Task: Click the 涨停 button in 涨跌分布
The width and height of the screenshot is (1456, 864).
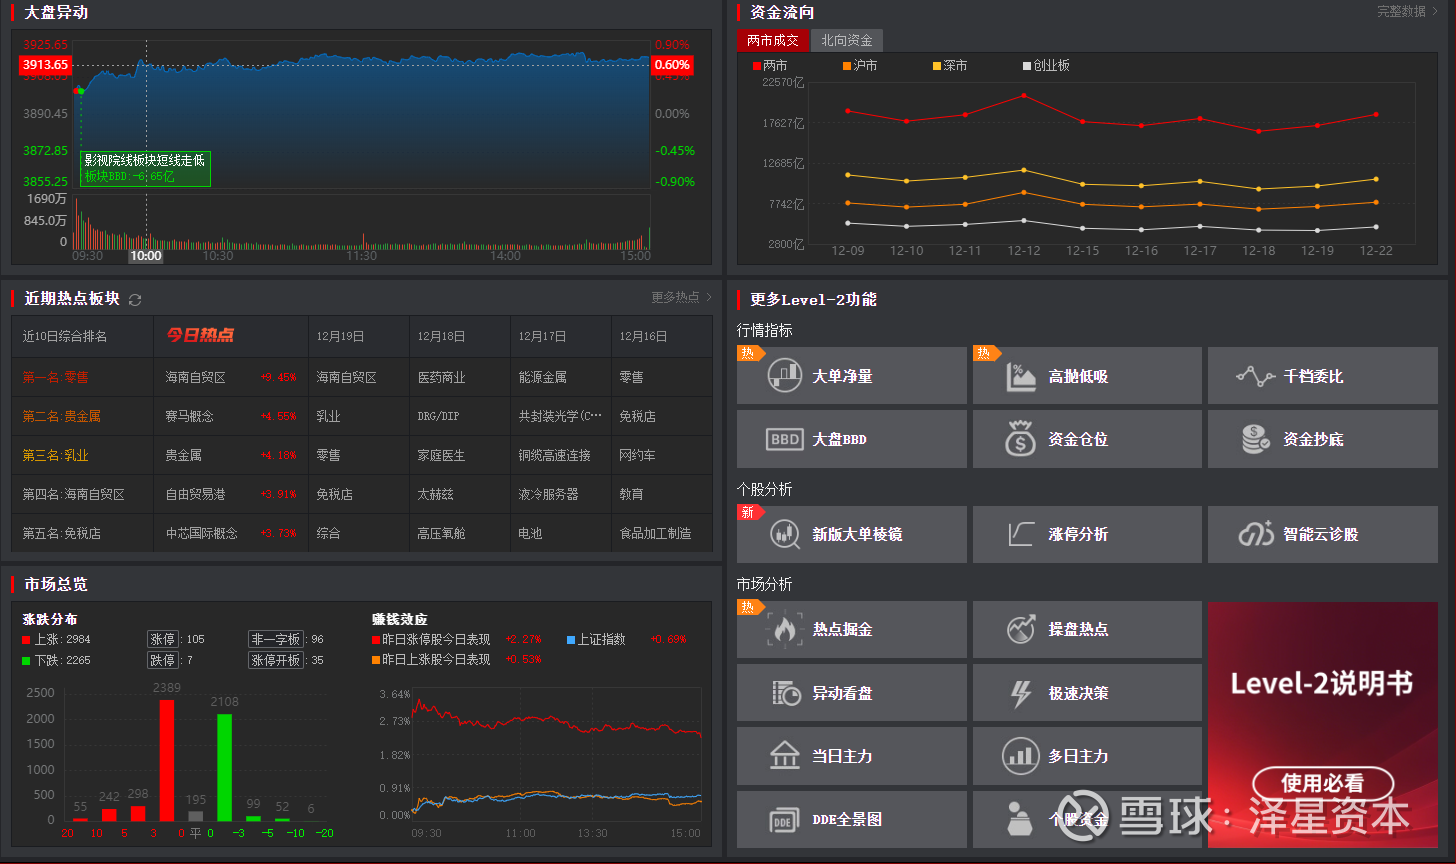Action: pos(163,639)
